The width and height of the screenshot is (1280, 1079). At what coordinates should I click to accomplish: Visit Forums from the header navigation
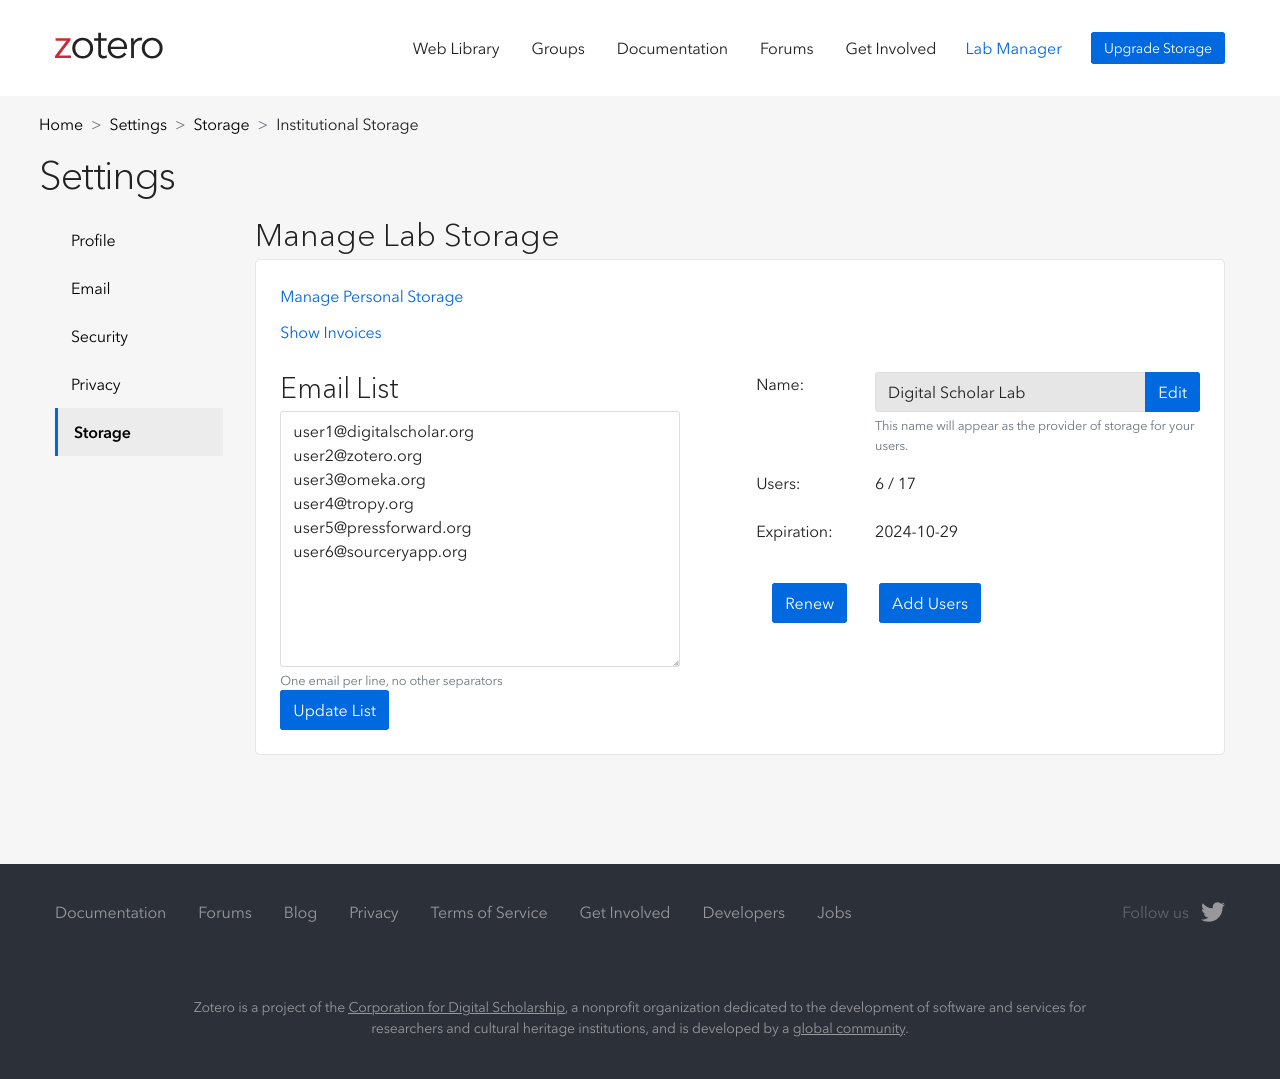click(x=787, y=48)
